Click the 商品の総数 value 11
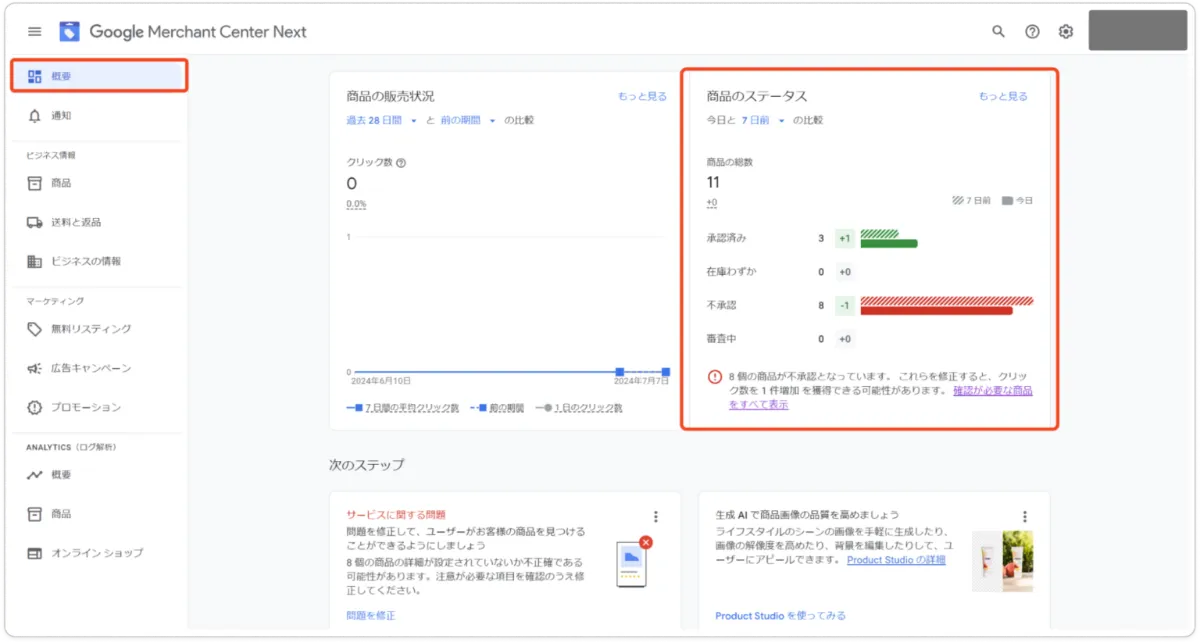This screenshot has height=642, width=1200. coord(713,182)
